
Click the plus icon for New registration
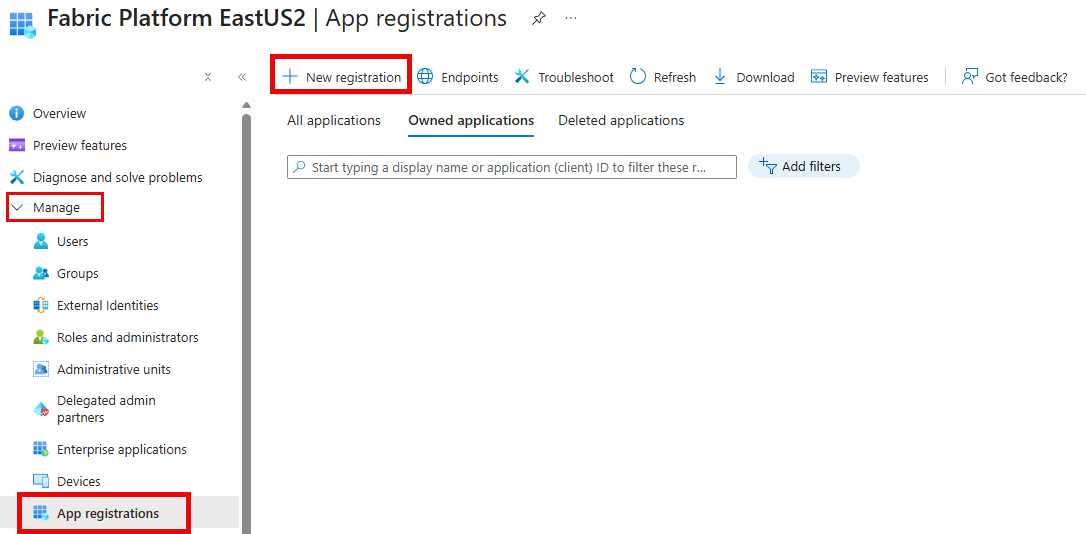coord(290,77)
